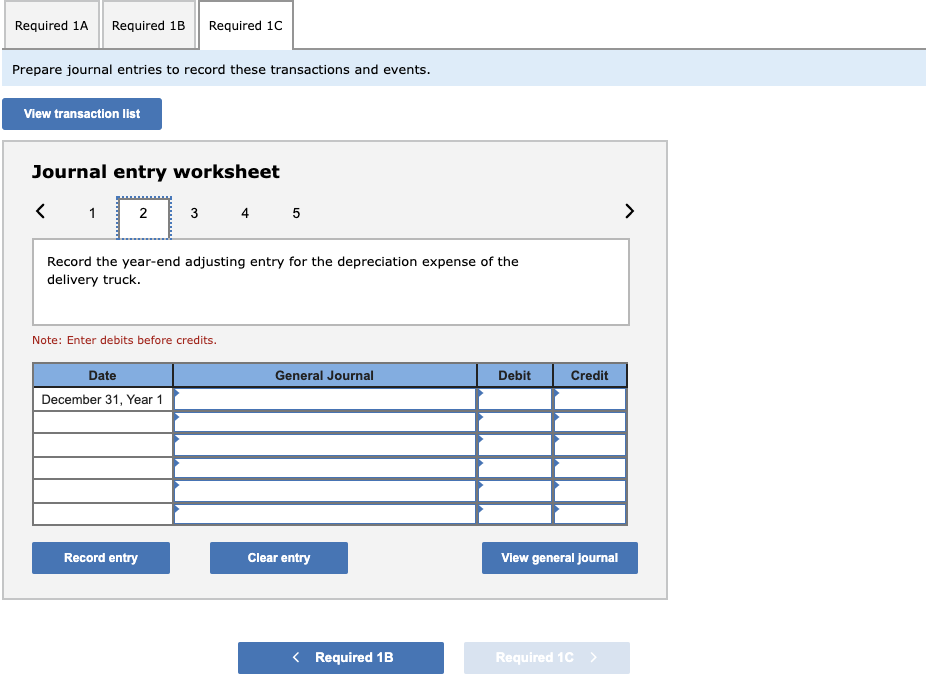The image size is (936, 682).
Task: Open journal entry worksheet 3
Action: point(194,213)
